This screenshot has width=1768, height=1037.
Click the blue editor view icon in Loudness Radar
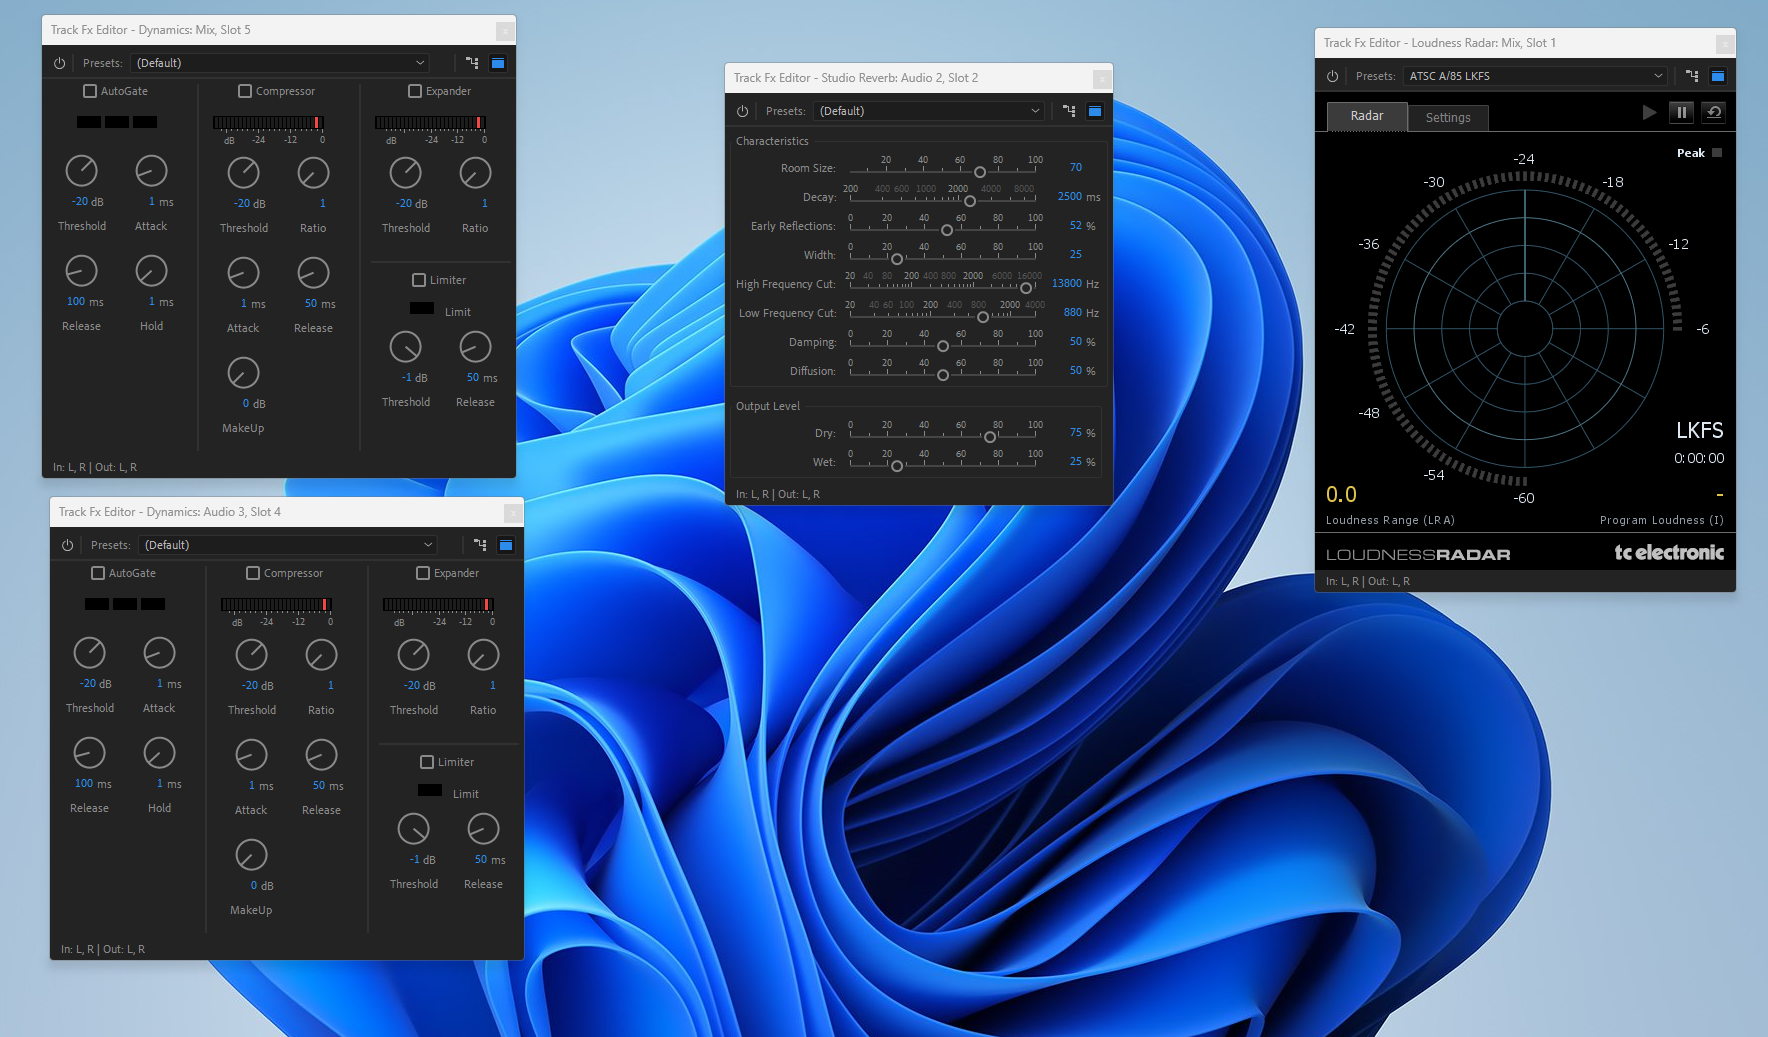coord(1718,75)
